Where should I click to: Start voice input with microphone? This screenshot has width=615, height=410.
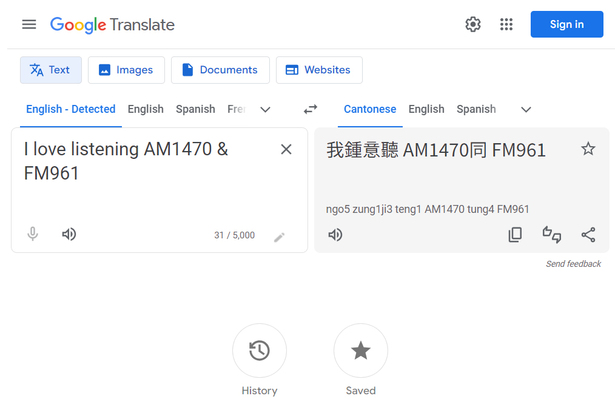pyautogui.click(x=33, y=234)
